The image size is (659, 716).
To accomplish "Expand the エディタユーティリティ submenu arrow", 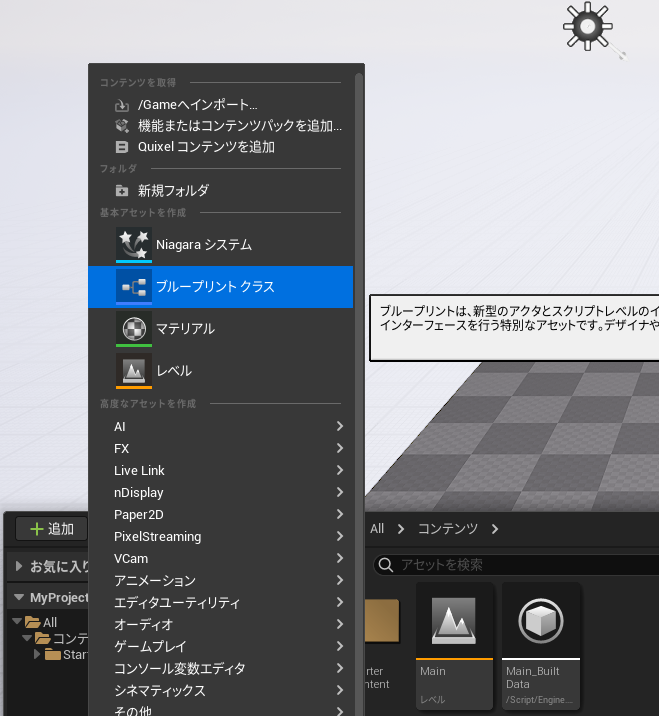I will pos(340,602).
